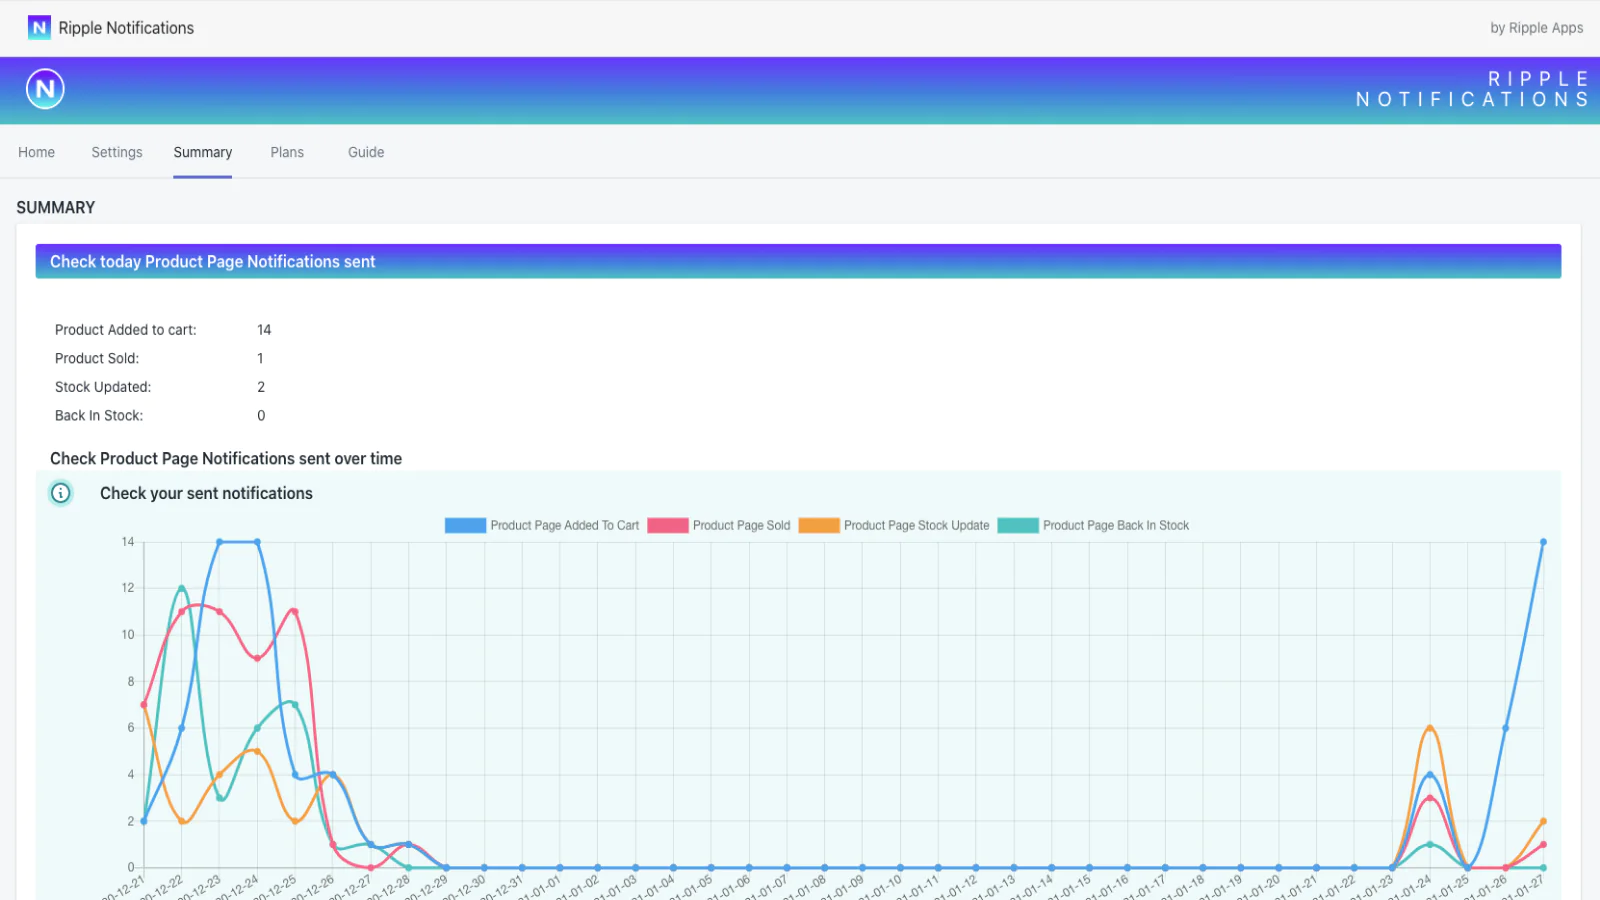This screenshot has width=1600, height=900.
Task: Click the Ripple Notifications N logo icon
Action: (x=40, y=27)
